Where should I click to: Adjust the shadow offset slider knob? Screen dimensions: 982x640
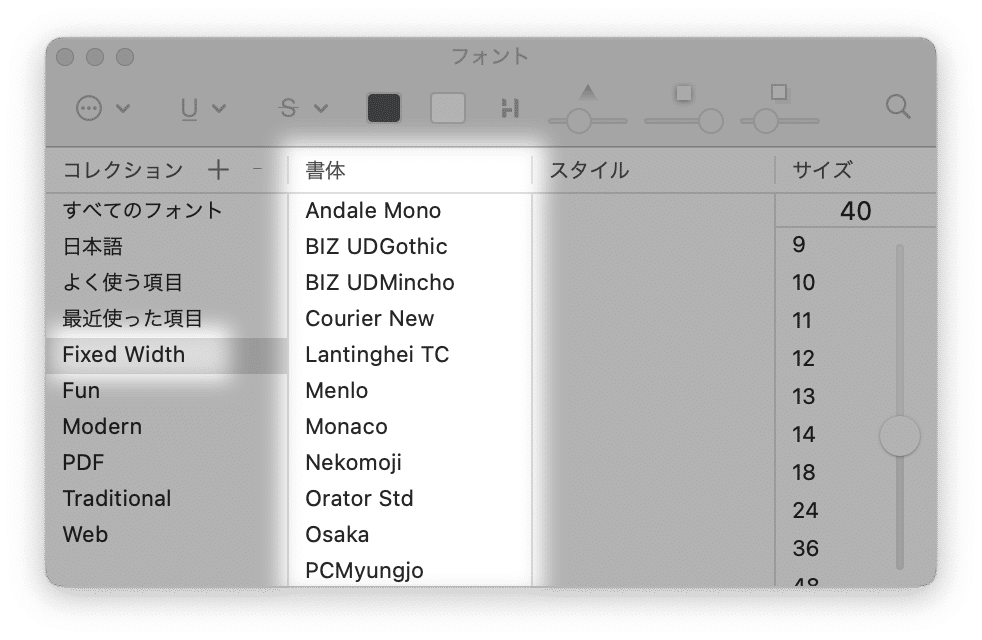click(765, 121)
